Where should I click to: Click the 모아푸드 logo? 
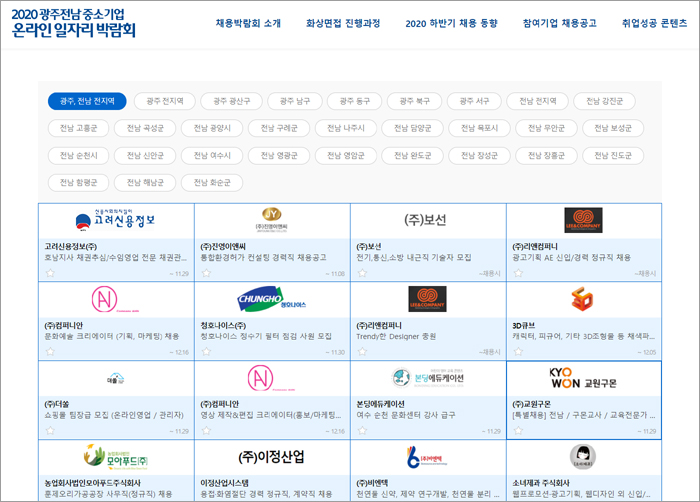tap(116, 457)
